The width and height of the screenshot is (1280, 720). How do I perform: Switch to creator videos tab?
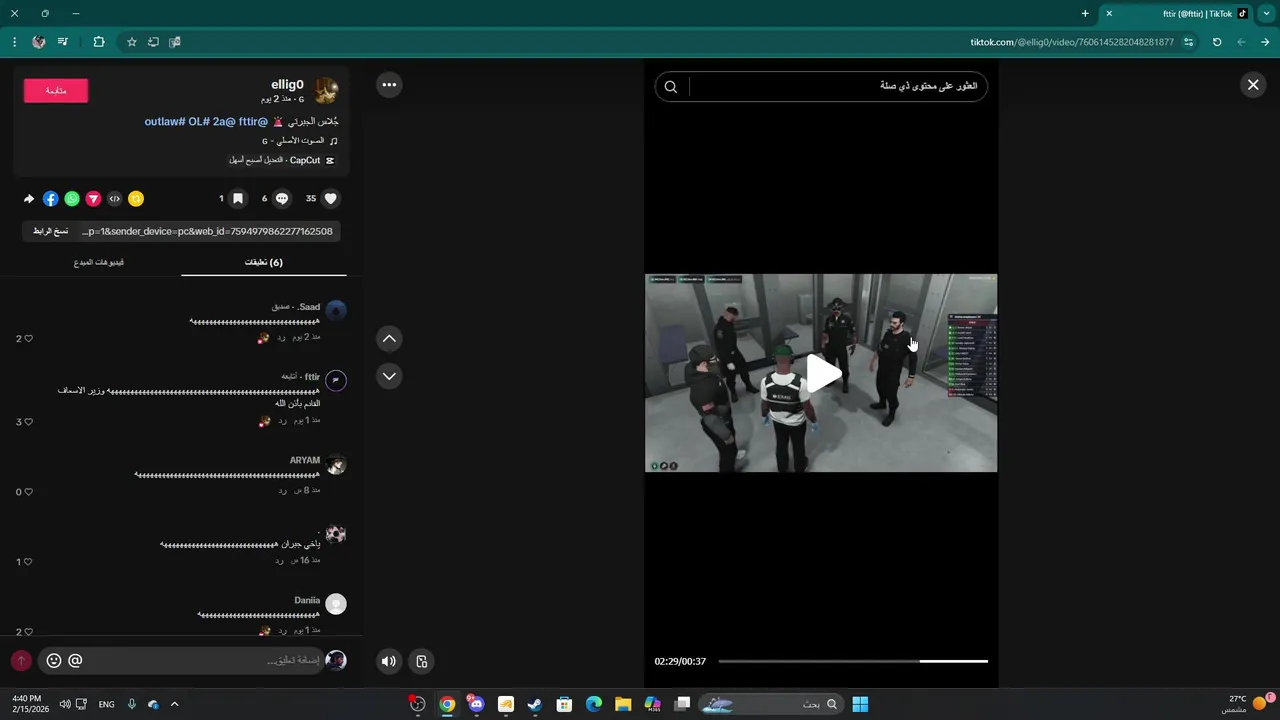point(99,262)
